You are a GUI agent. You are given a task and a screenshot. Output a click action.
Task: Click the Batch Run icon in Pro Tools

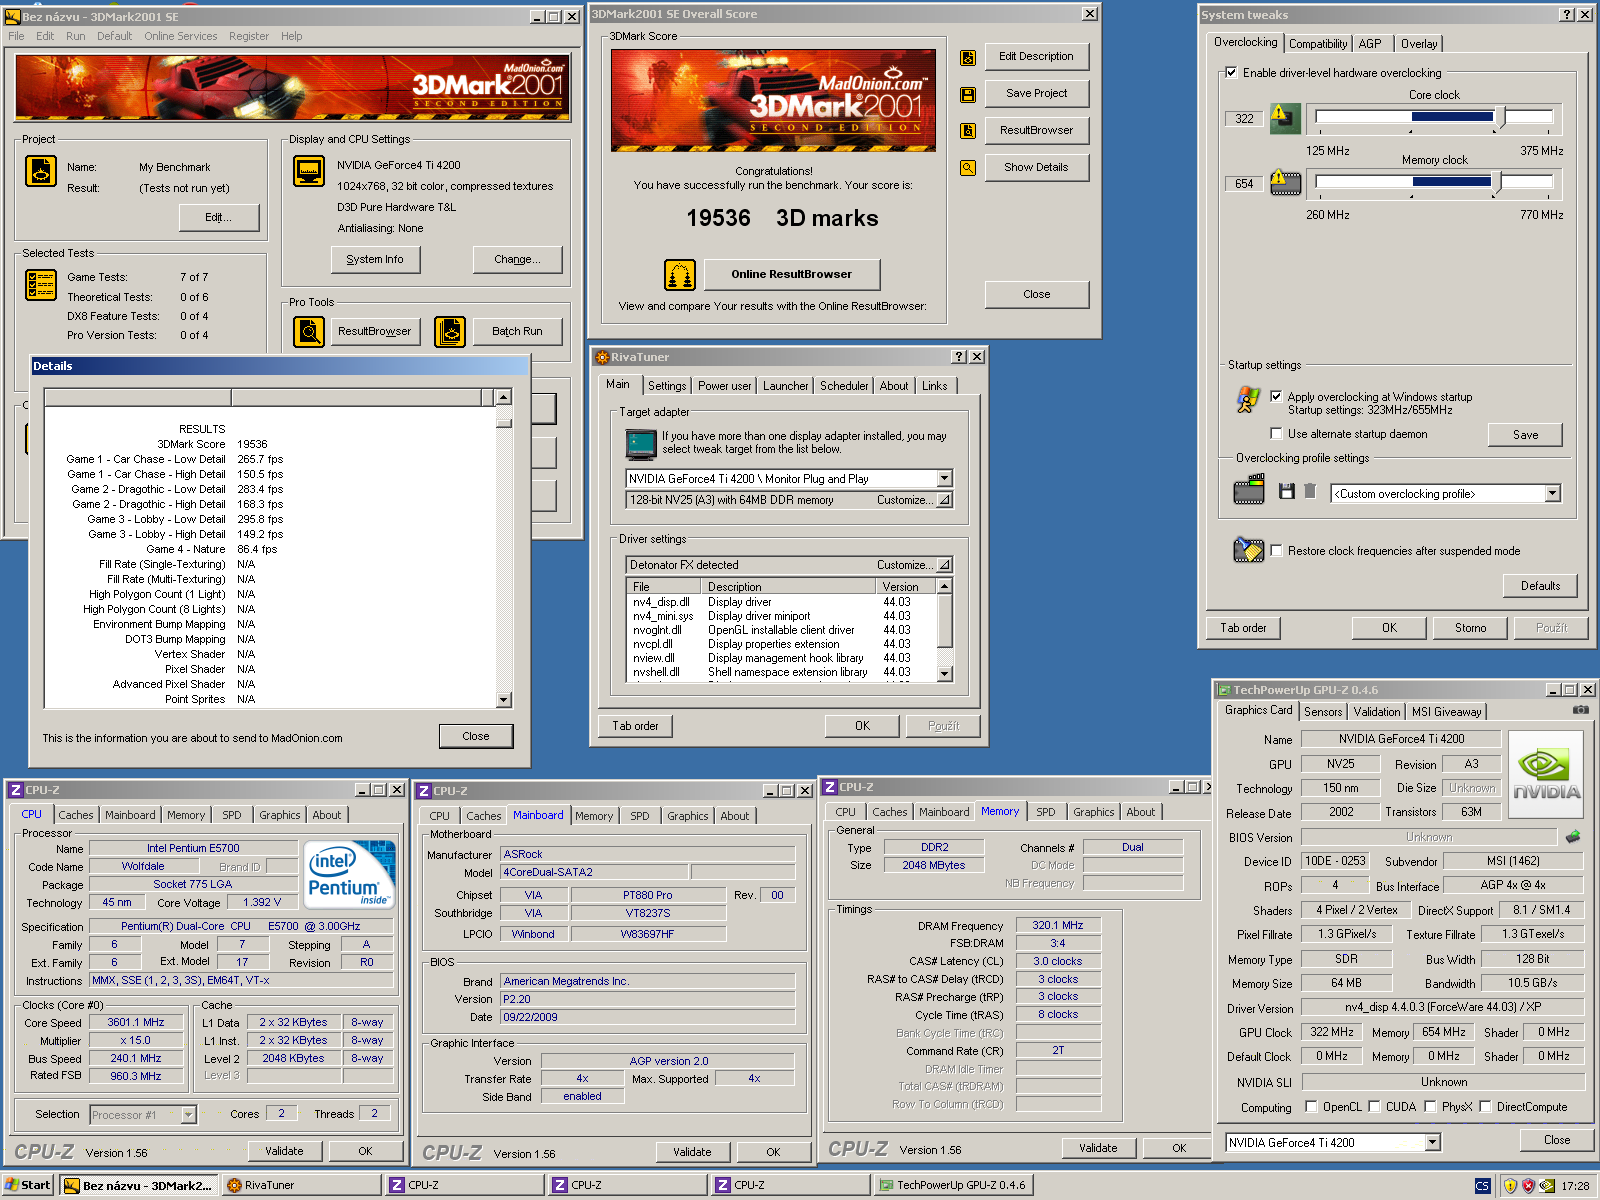click(450, 331)
